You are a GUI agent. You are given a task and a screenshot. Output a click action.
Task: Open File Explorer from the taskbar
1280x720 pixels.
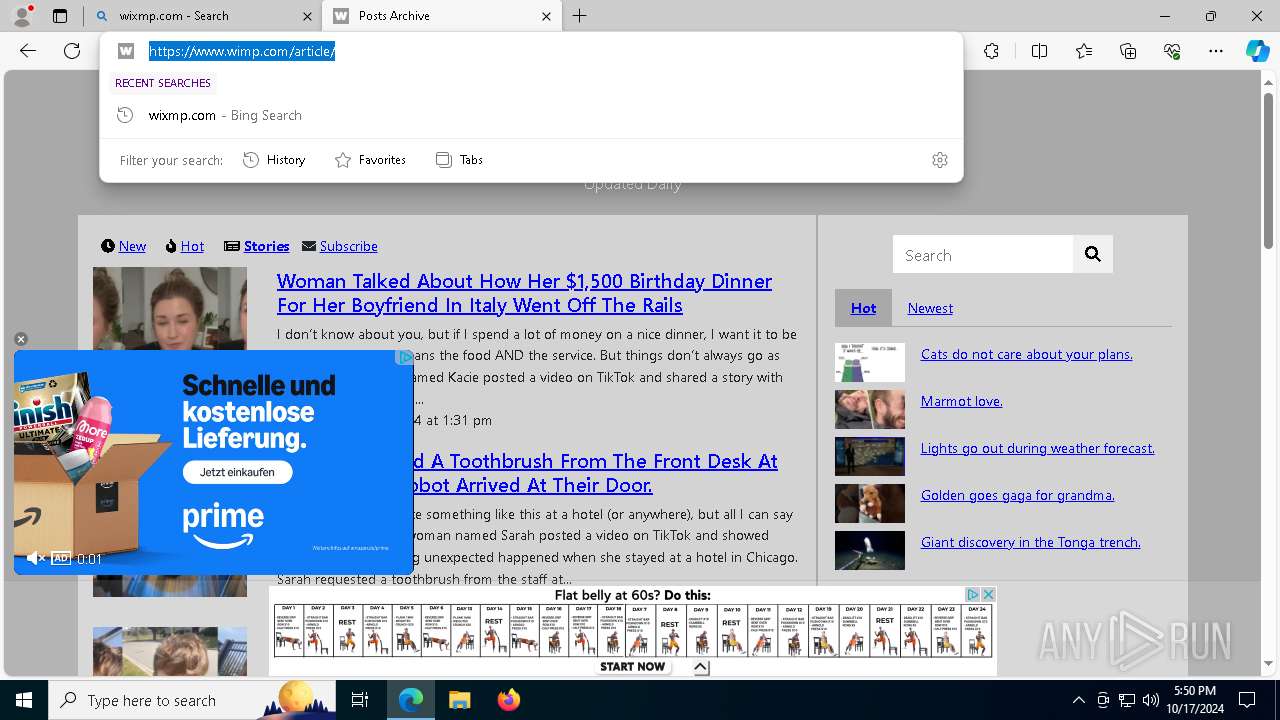click(x=459, y=700)
